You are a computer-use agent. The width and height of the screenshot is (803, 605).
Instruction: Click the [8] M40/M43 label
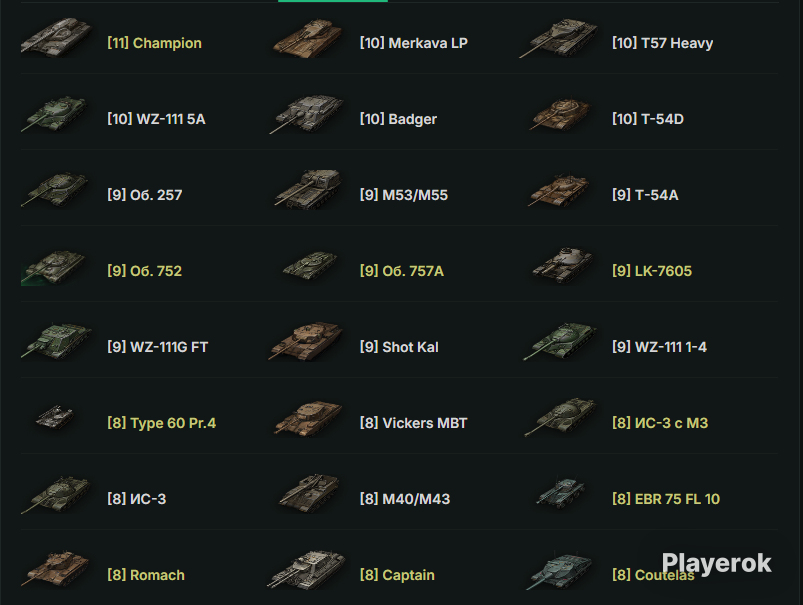tap(405, 498)
